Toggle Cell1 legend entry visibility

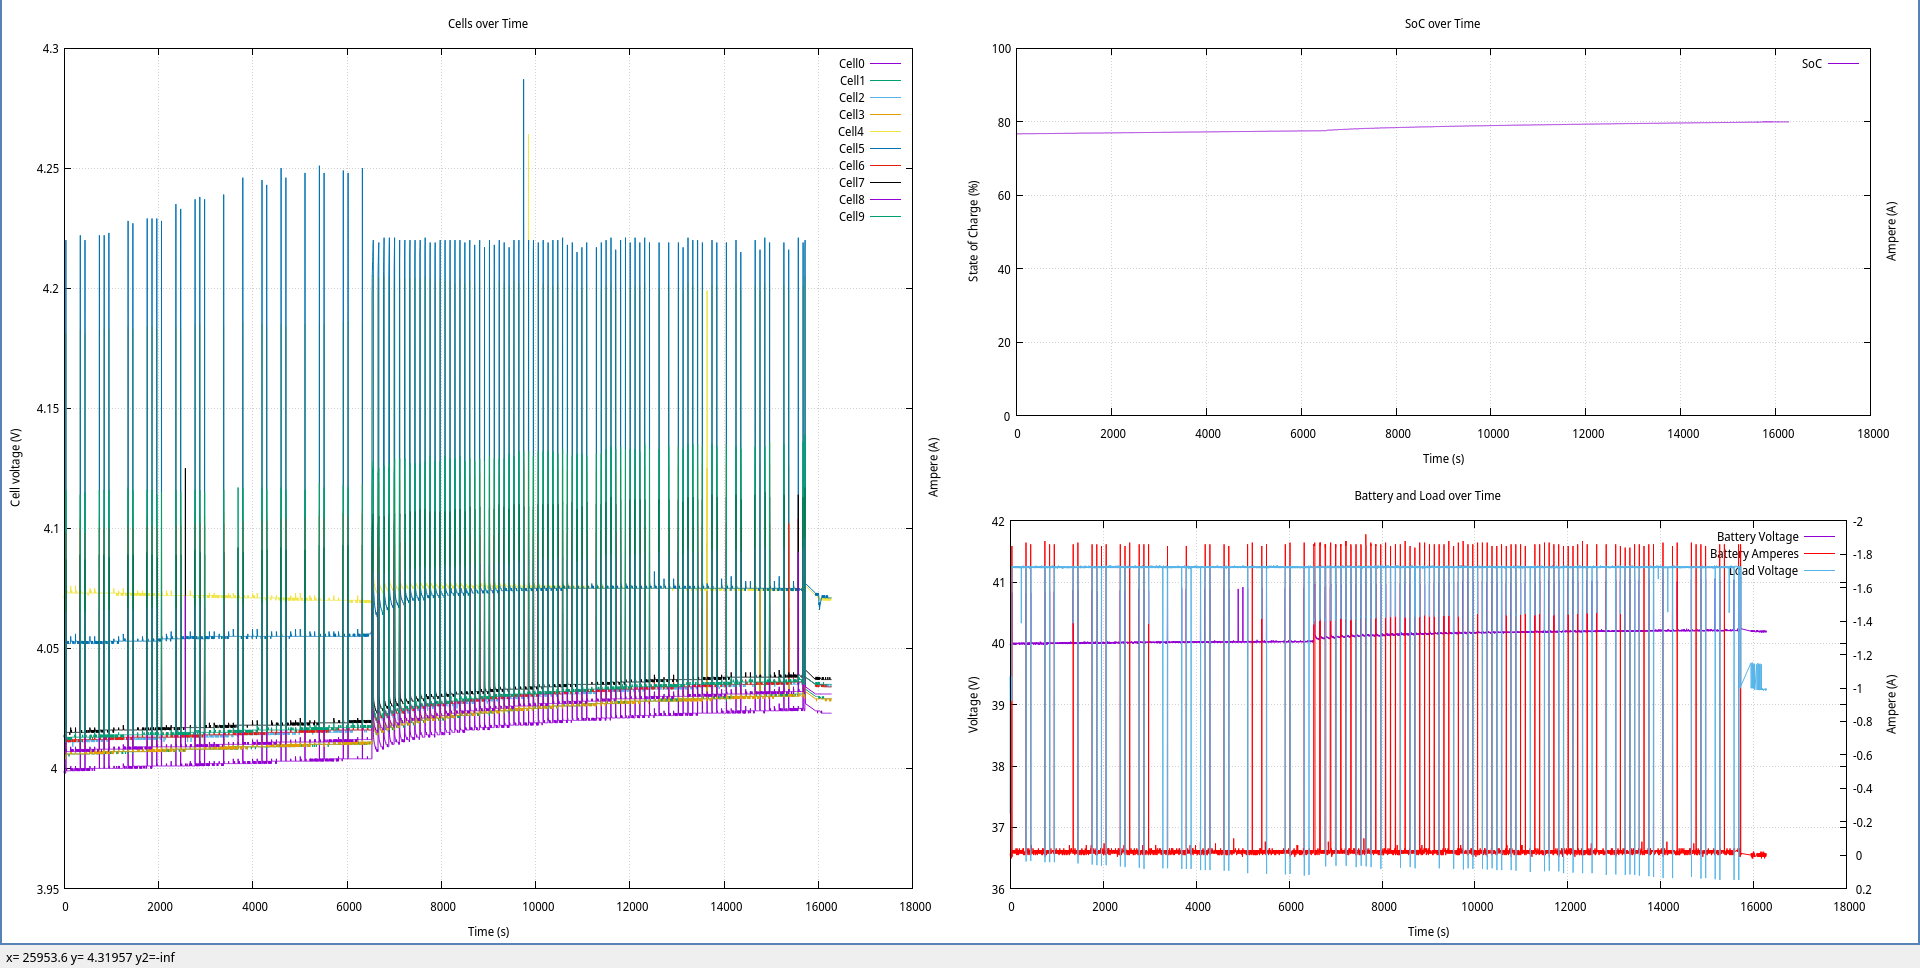pos(852,80)
